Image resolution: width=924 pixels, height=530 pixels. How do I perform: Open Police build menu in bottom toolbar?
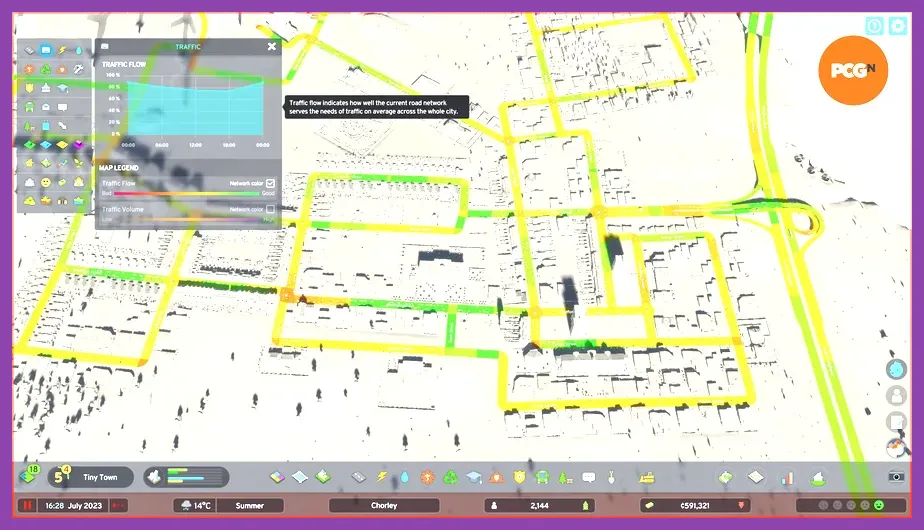[519, 476]
